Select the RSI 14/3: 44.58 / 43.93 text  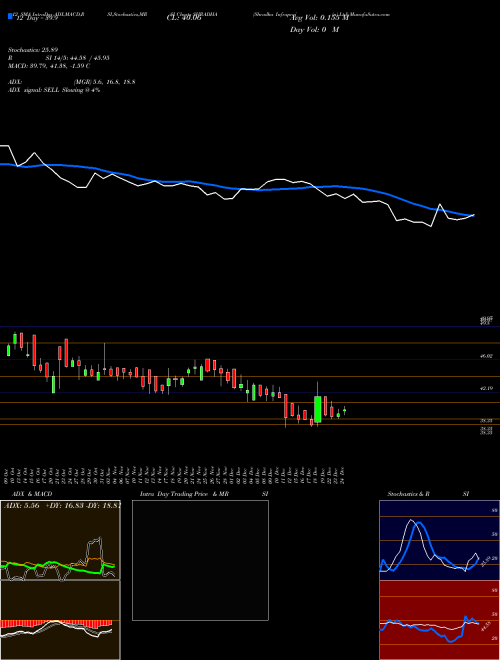[x=59, y=58]
